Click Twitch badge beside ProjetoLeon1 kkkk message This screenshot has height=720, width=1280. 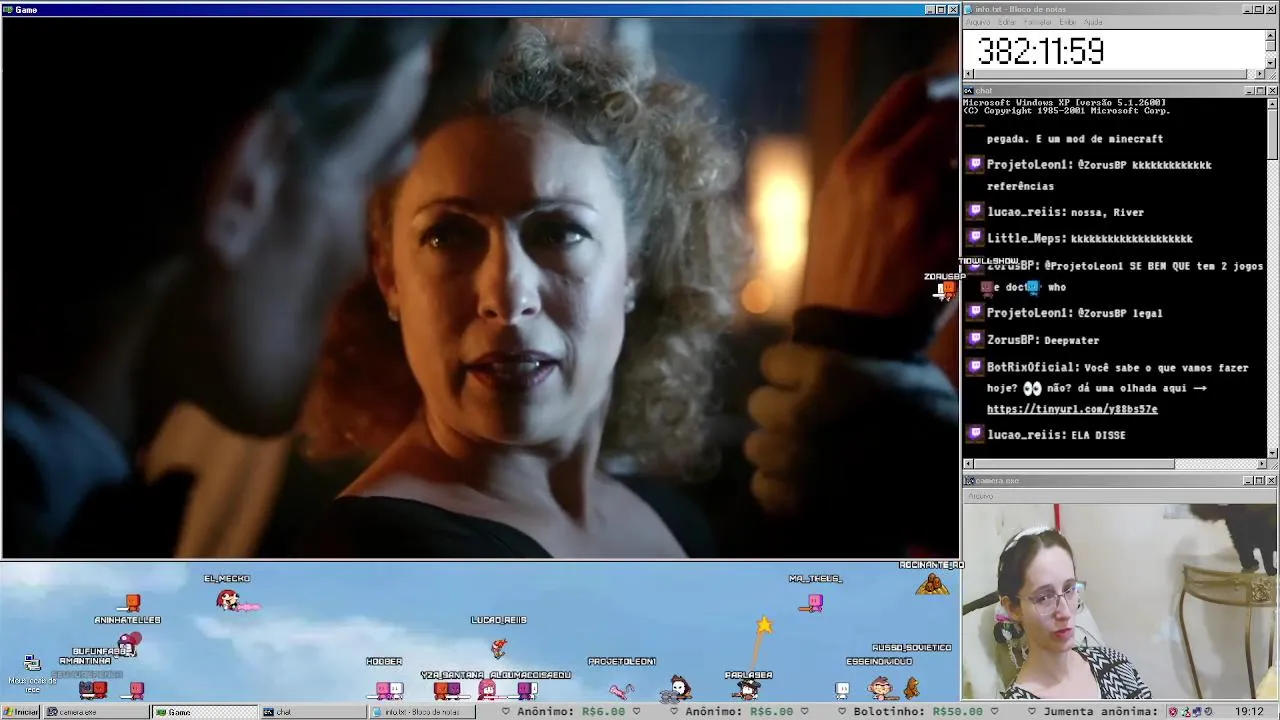tap(975, 164)
